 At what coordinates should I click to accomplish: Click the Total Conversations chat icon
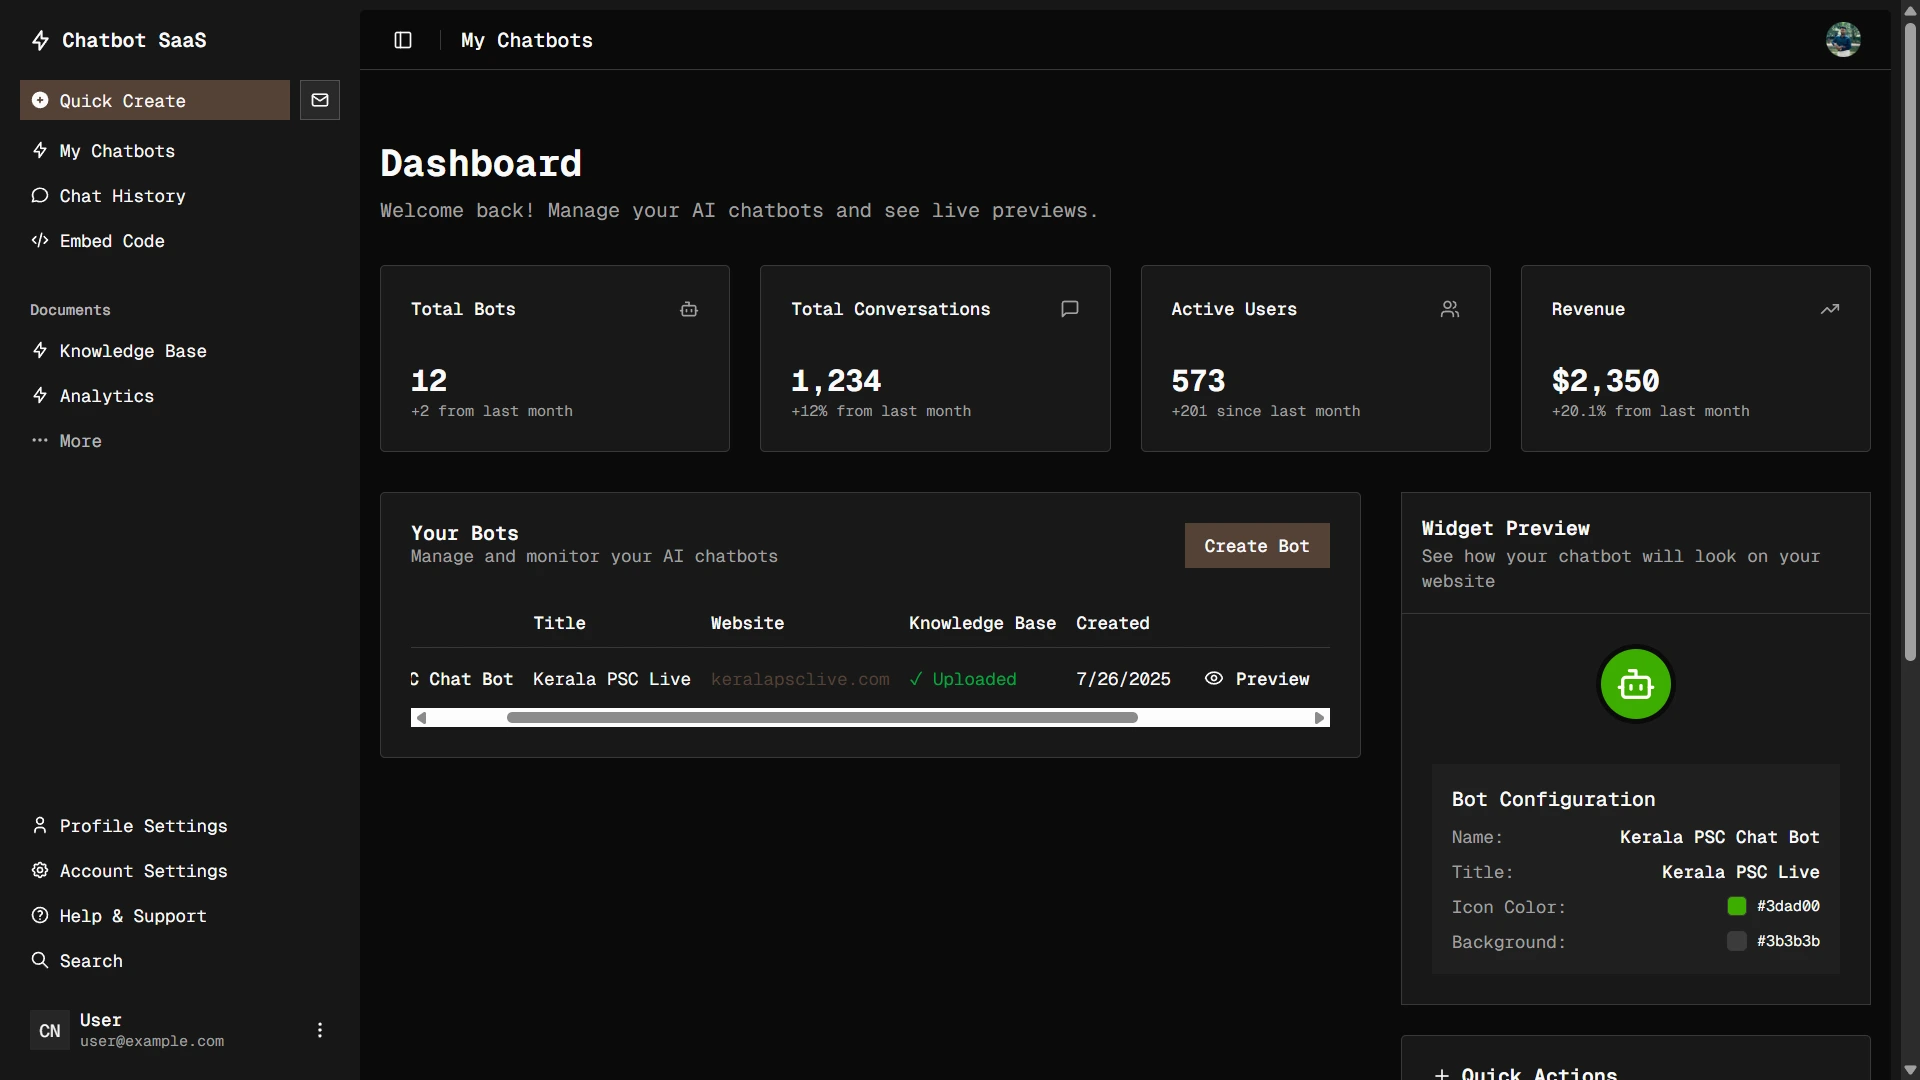click(1069, 309)
